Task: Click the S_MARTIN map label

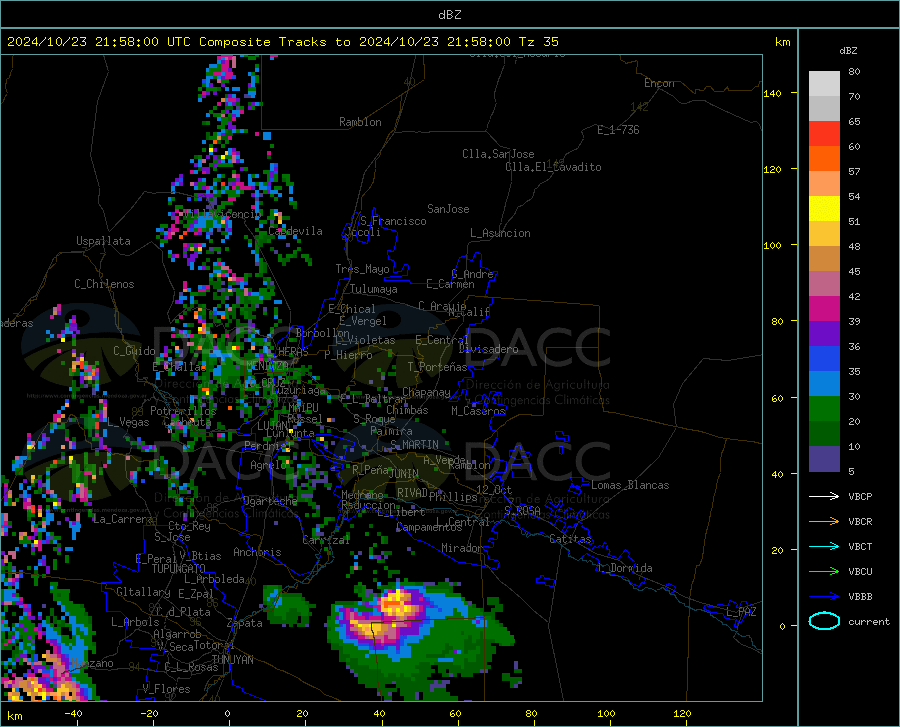Action: pyautogui.click(x=414, y=445)
